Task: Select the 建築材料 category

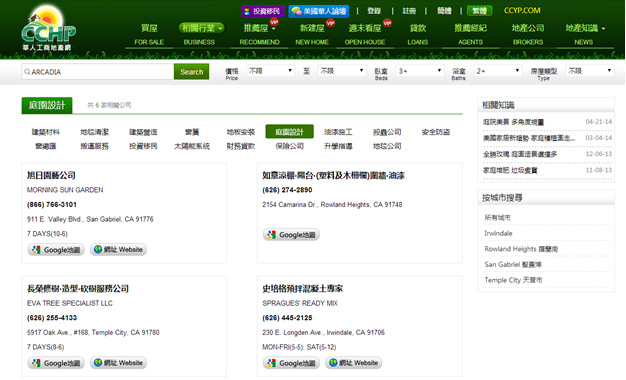Action: click(46, 132)
